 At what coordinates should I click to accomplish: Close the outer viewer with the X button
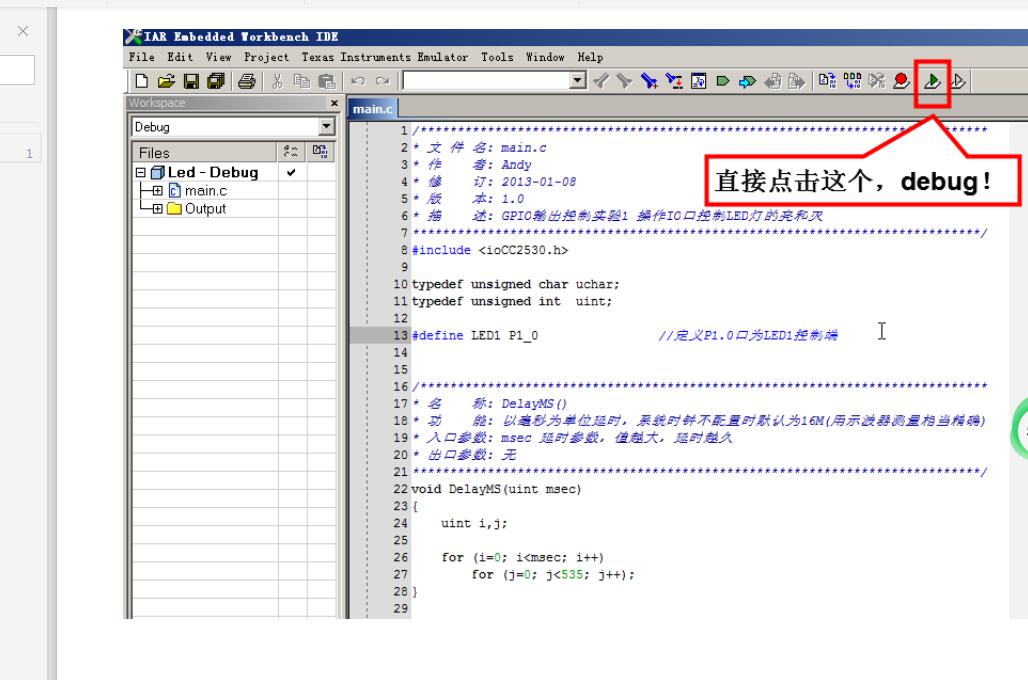tap(23, 31)
